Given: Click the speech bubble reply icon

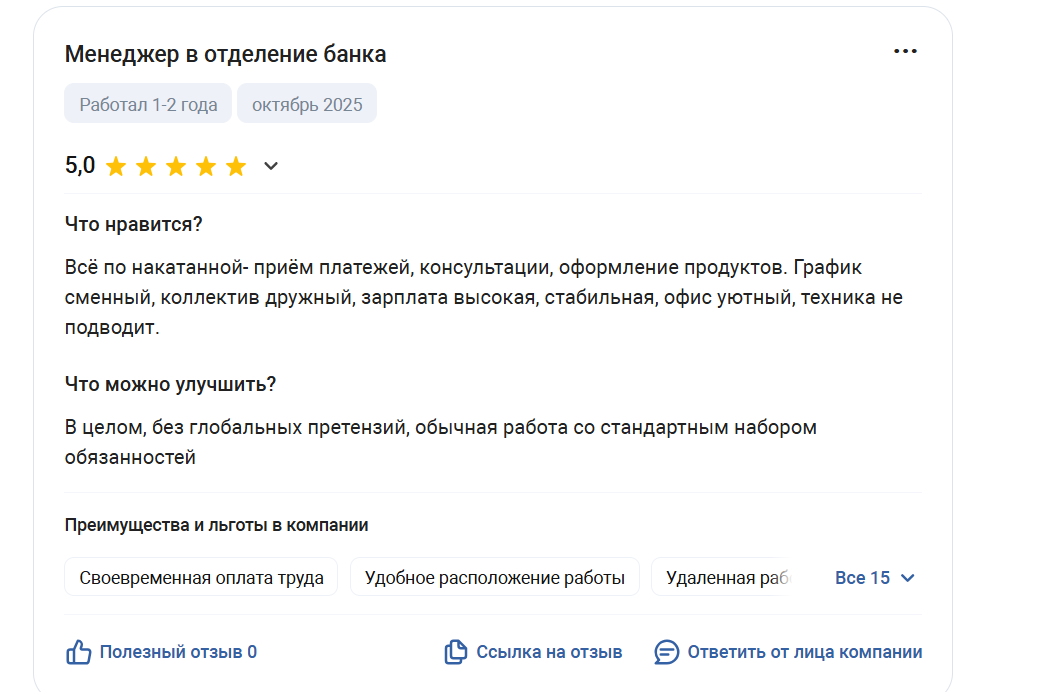Looking at the screenshot, I should click(x=666, y=653).
